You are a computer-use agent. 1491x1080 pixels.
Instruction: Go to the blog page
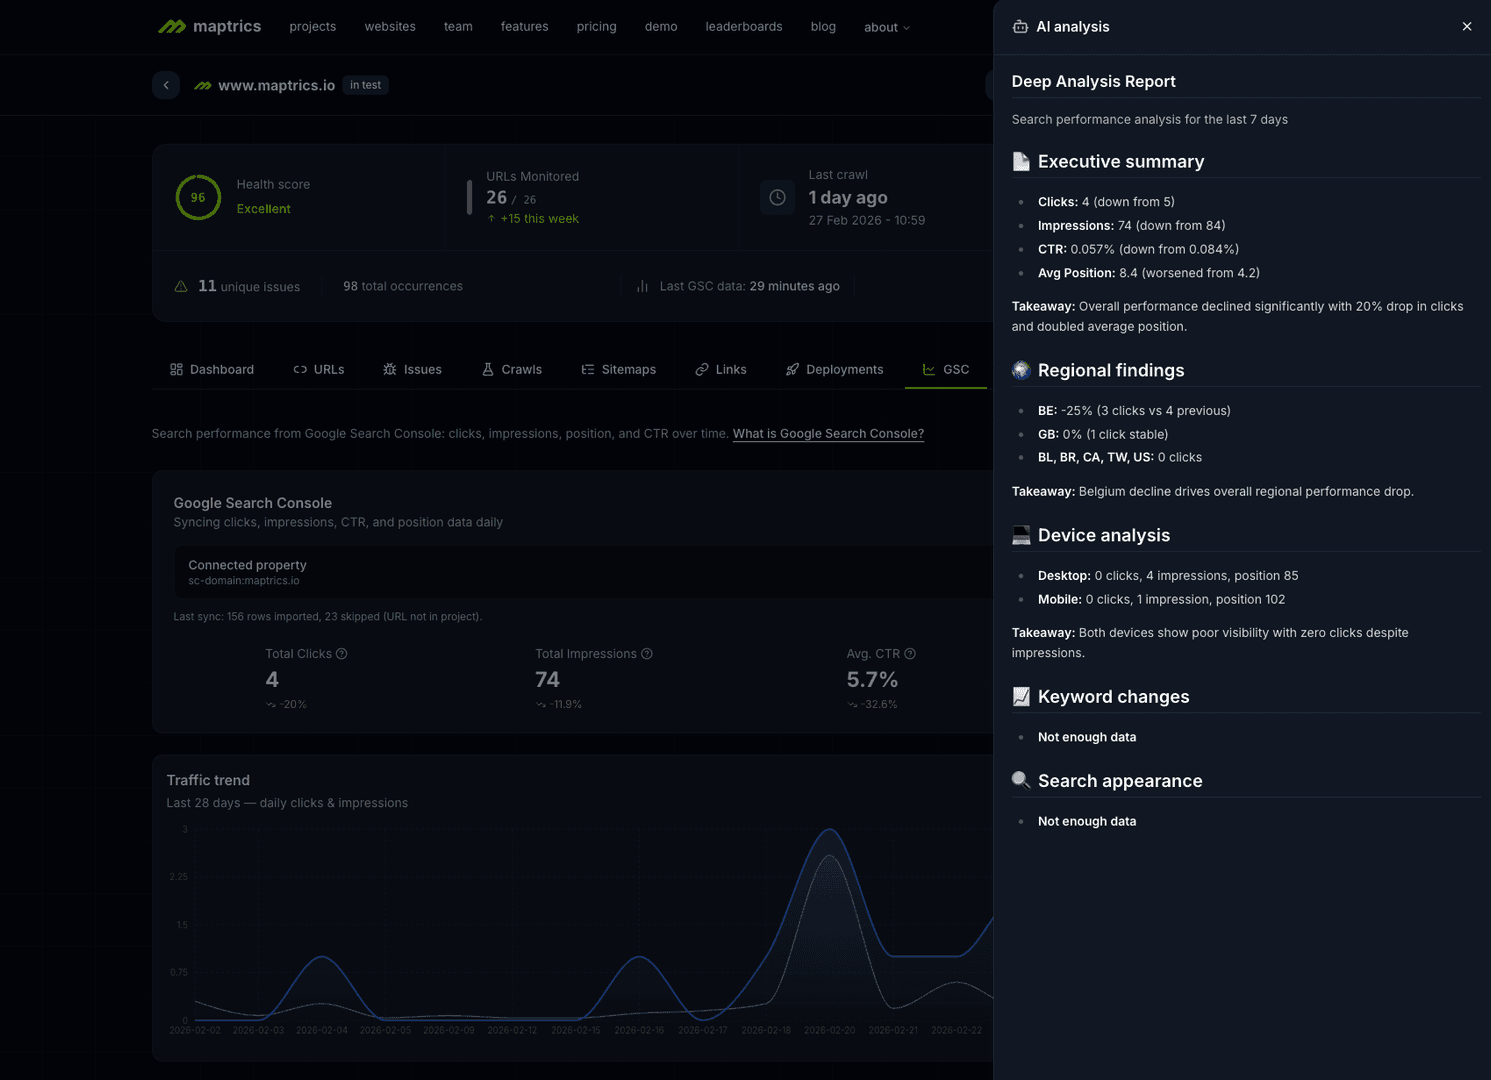click(823, 27)
